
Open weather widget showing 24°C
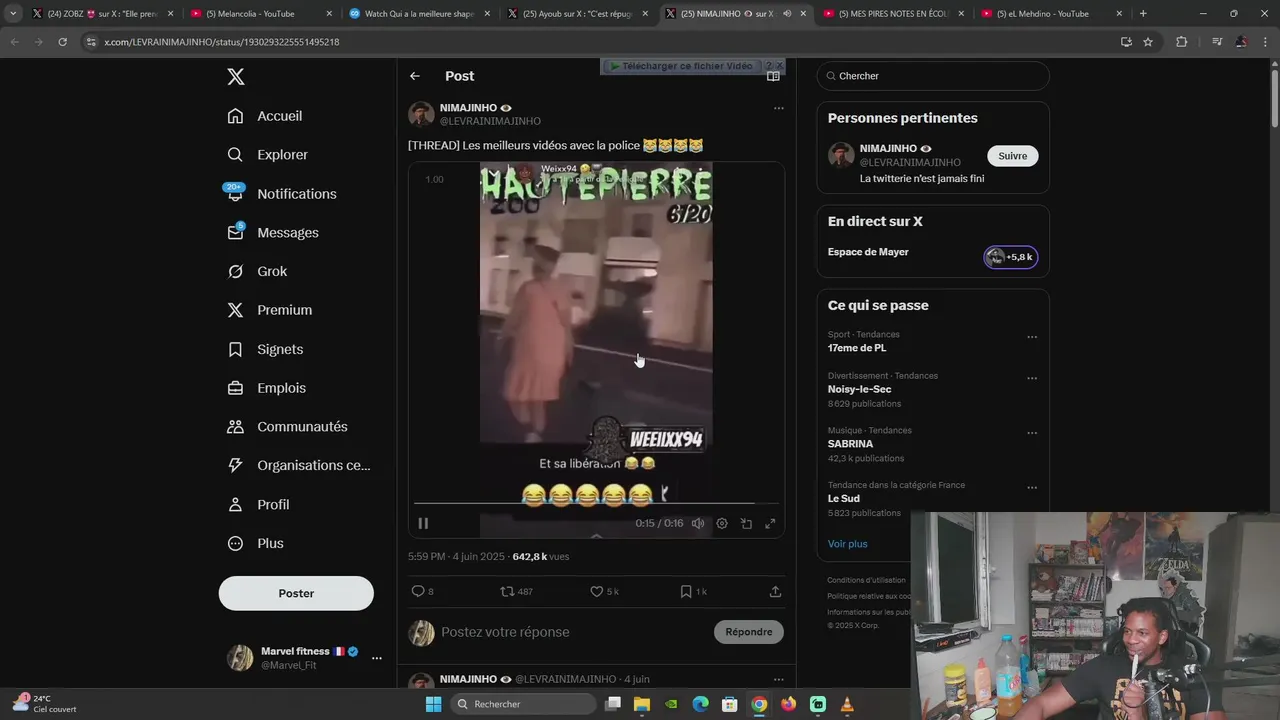[x=45, y=704]
